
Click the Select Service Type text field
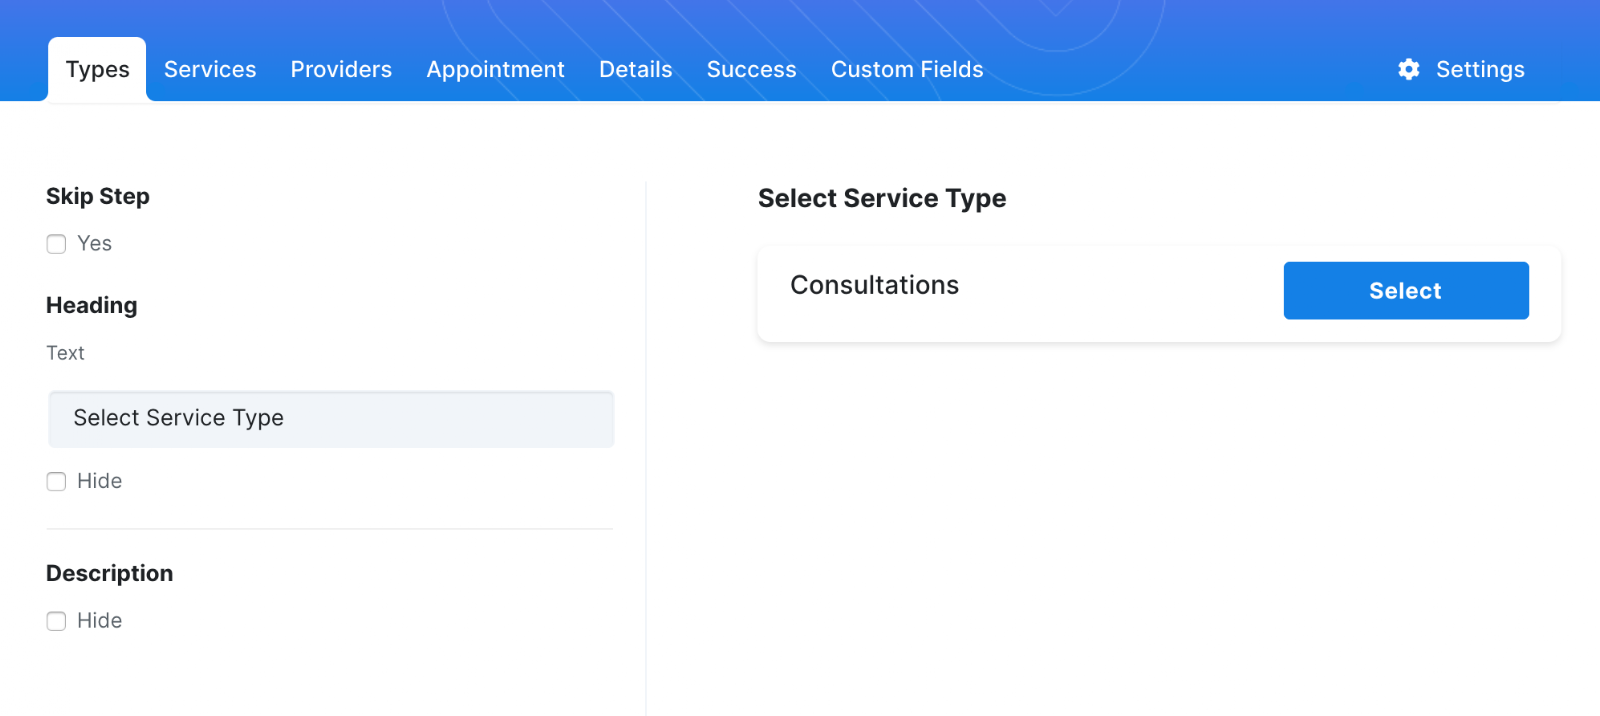tap(331, 419)
